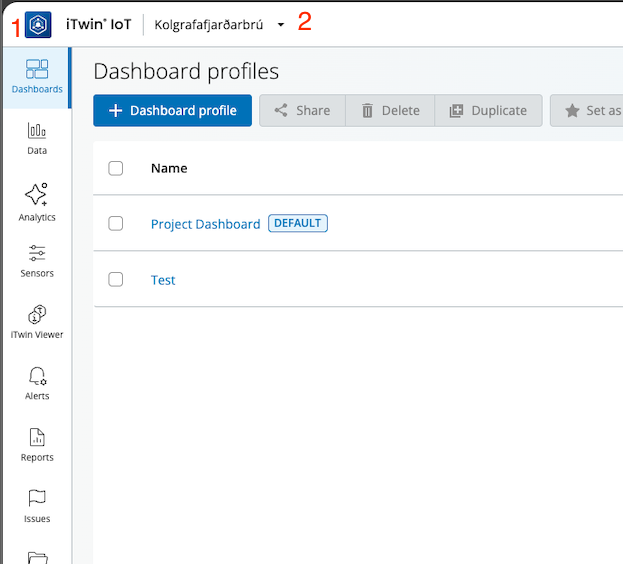Viewport: 623px width, 564px height.
Task: Open the Data section
Action: [x=37, y=139]
